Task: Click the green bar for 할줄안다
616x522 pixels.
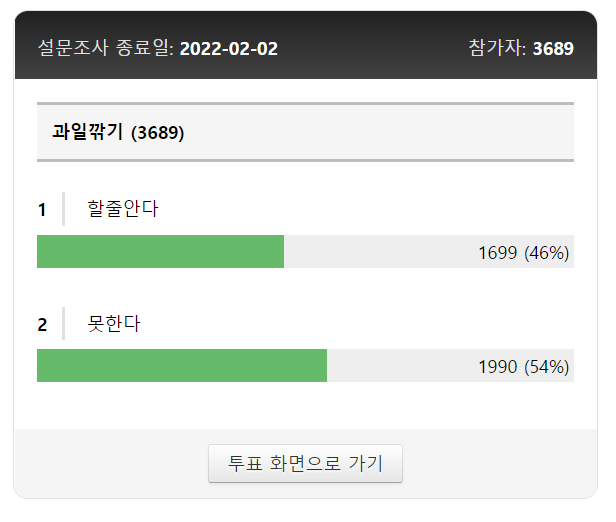Action: pos(160,252)
